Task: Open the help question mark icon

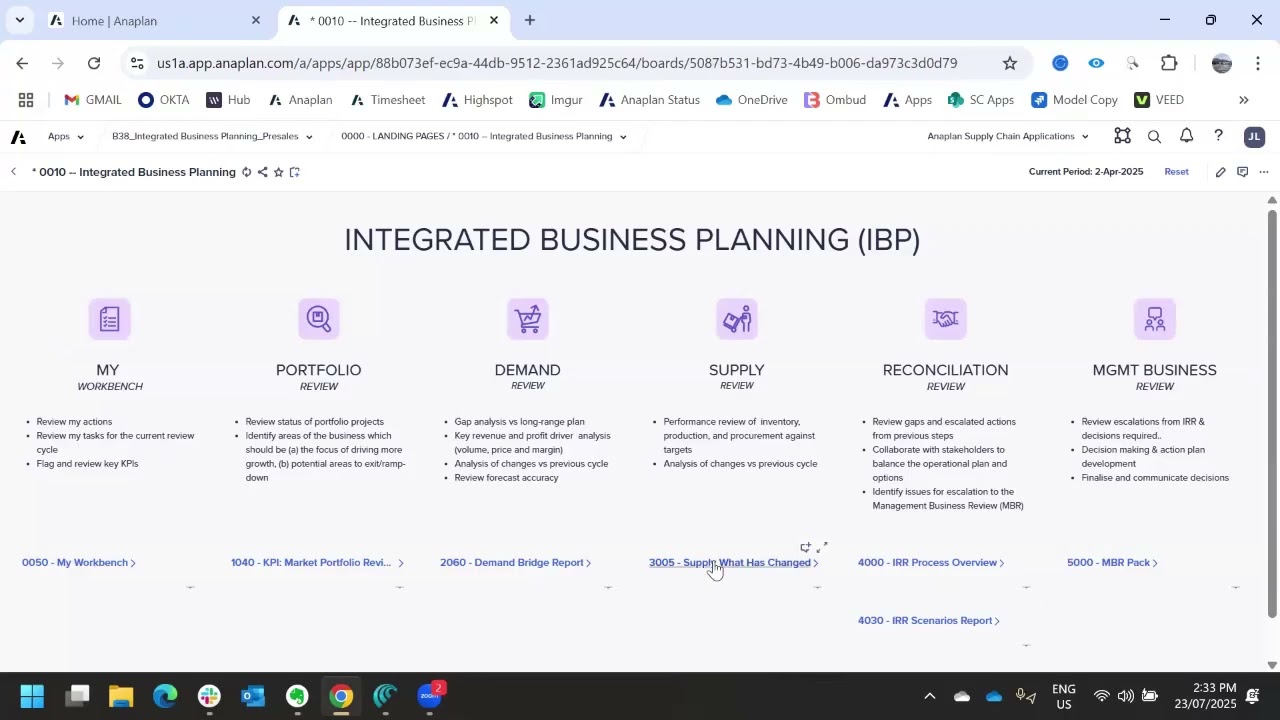Action: 1218,137
